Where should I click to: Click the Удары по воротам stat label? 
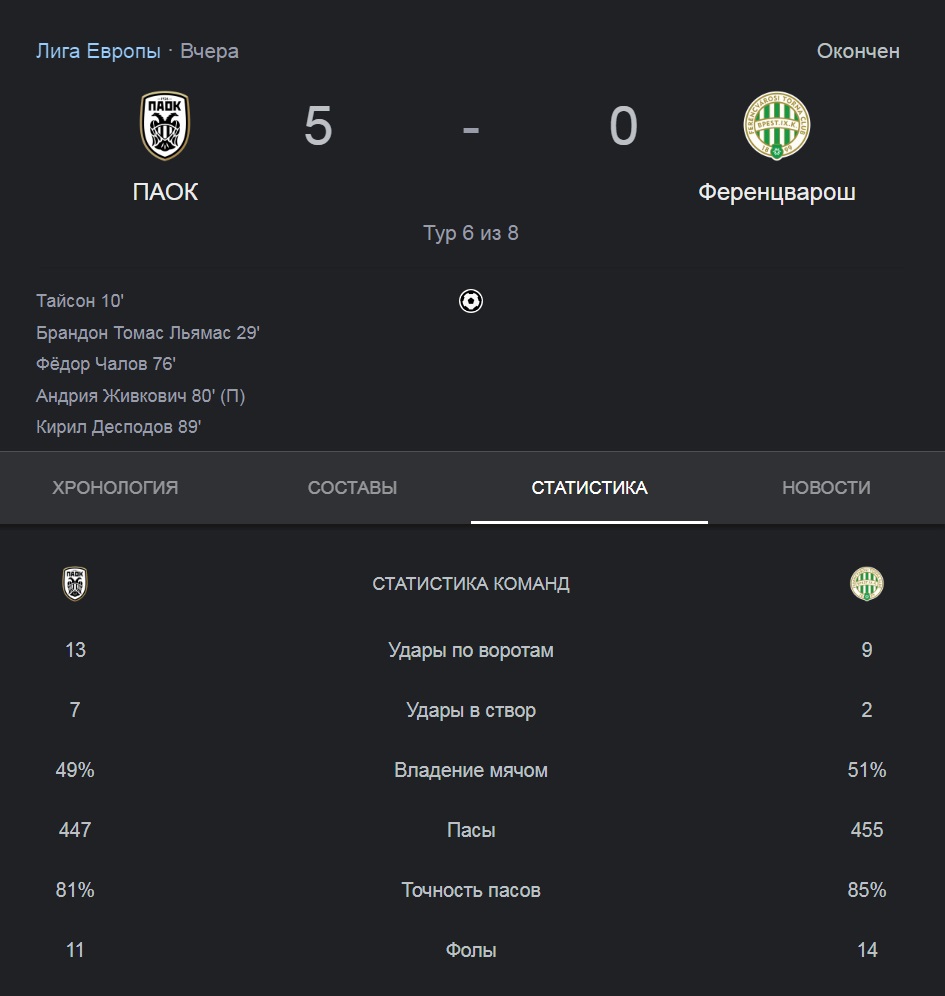pos(471,650)
